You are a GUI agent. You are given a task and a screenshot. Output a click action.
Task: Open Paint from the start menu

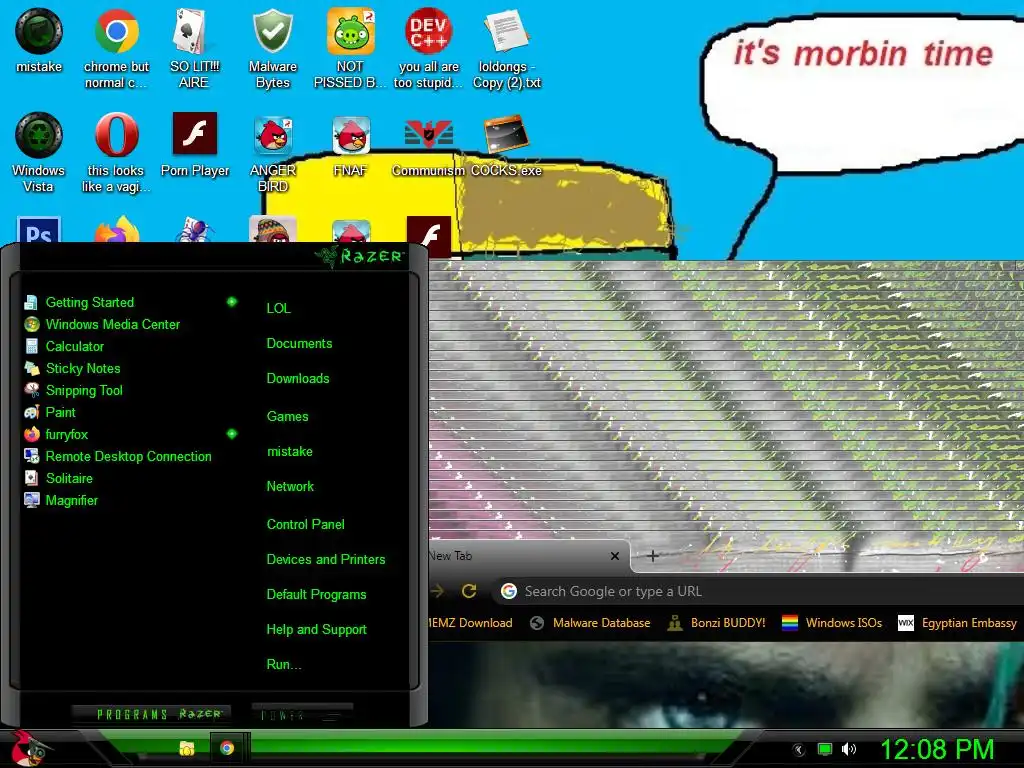tap(50, 413)
